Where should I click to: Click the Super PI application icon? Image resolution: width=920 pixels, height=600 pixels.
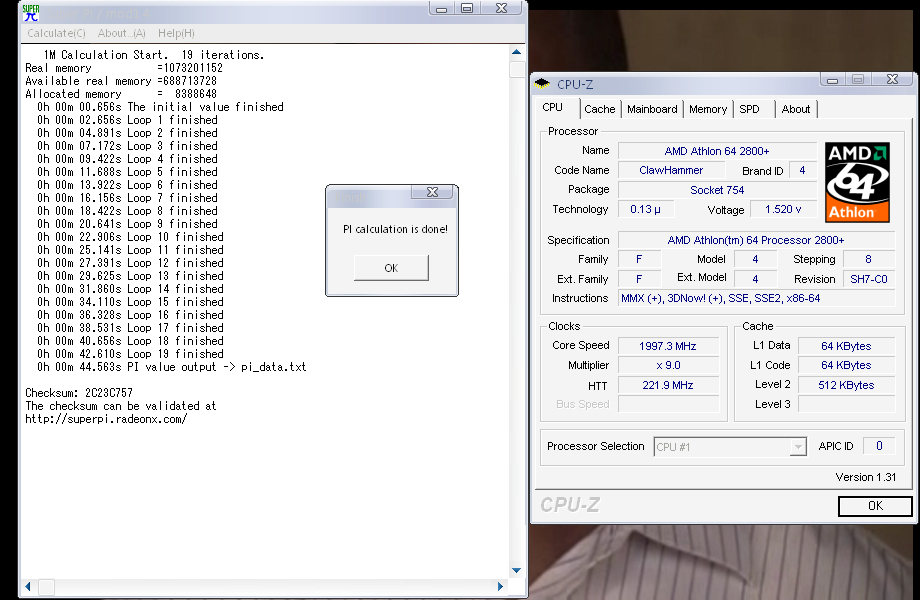31,12
